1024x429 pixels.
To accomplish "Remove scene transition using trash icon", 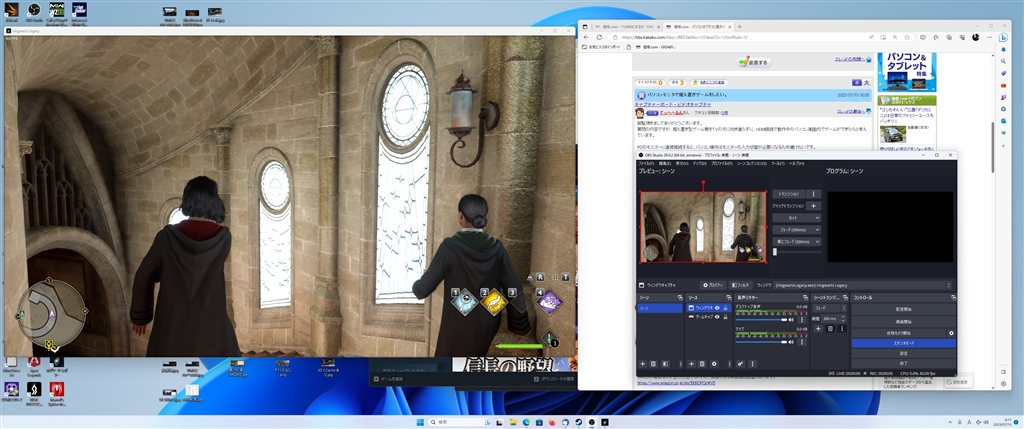I will click(x=830, y=328).
